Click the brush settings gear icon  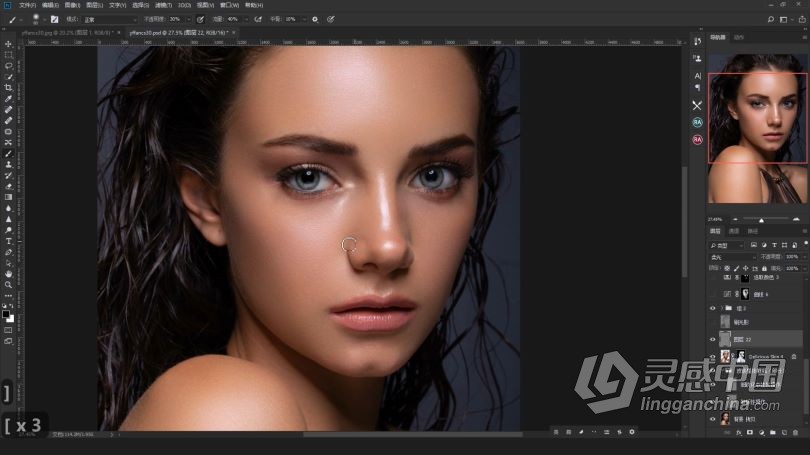316,19
